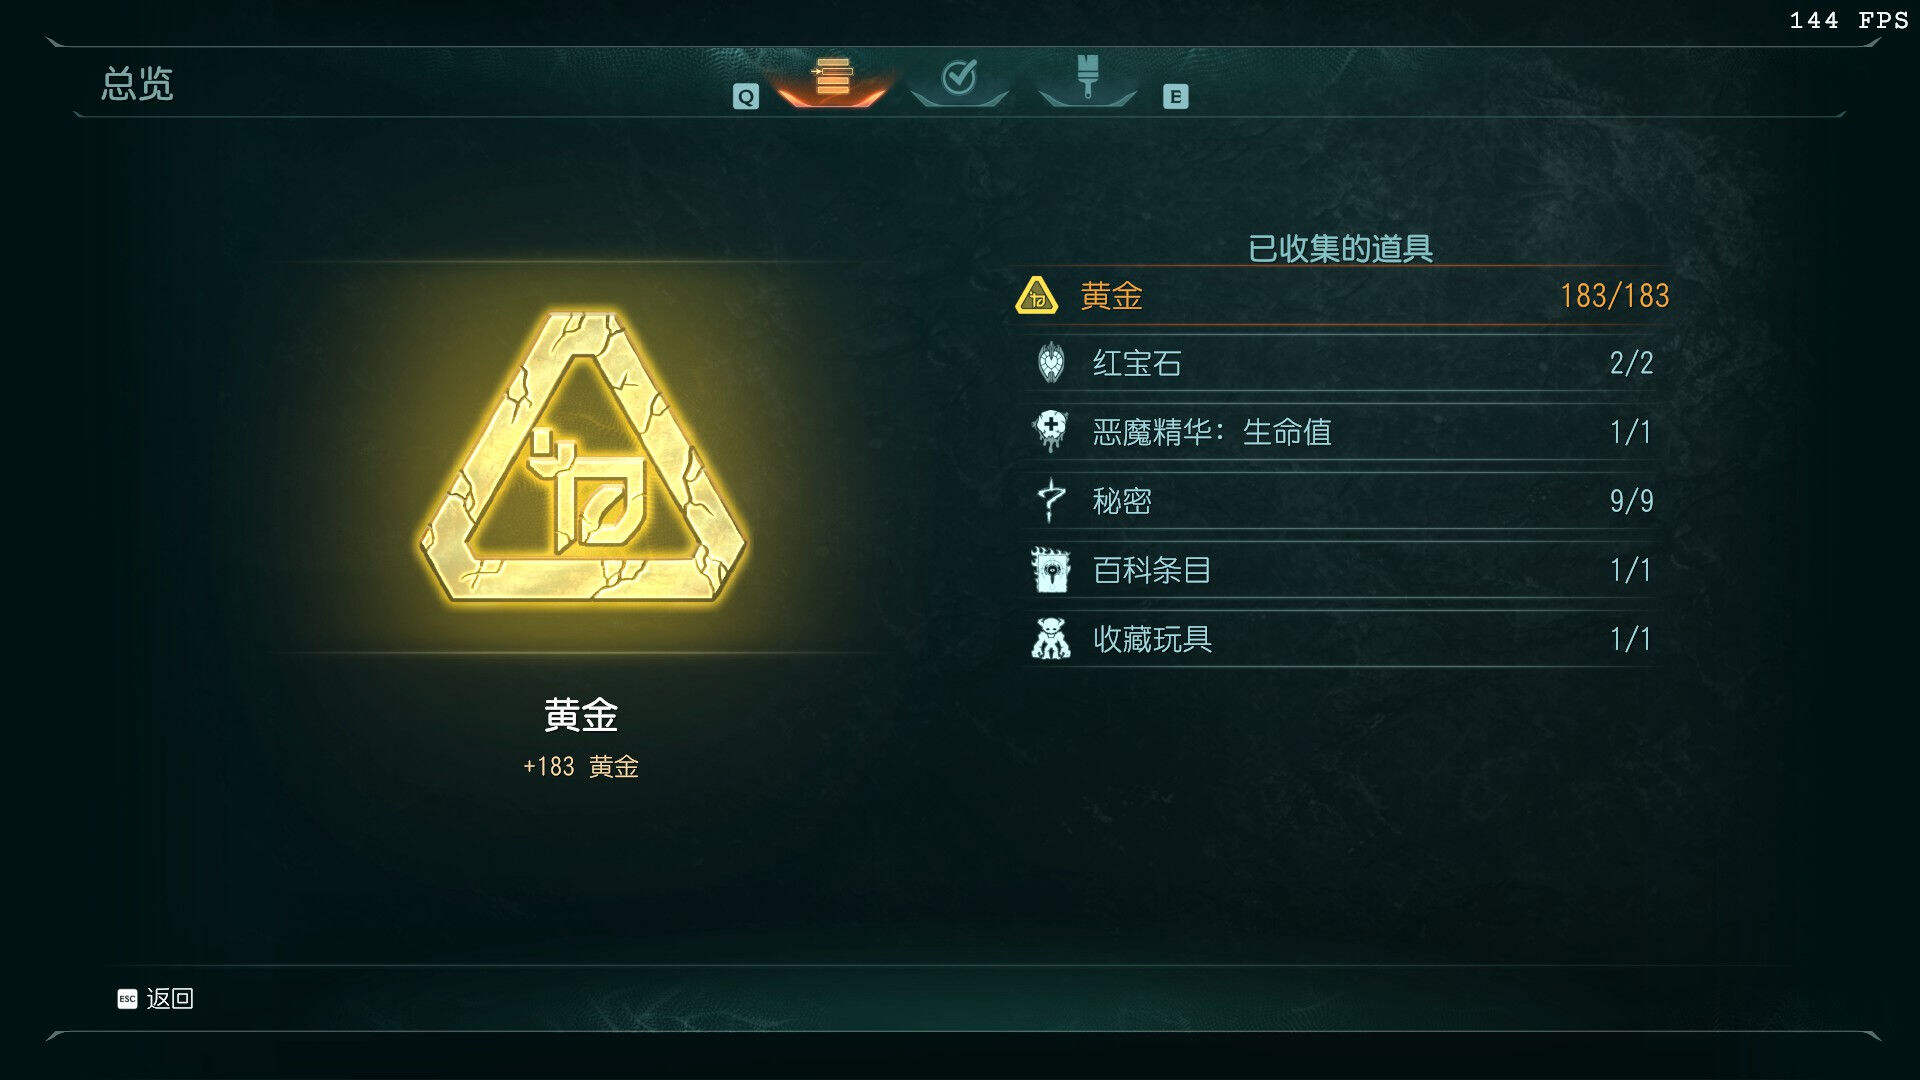Select the overview list tab icon
Viewport: 1920px width, 1080px height.
832,78
